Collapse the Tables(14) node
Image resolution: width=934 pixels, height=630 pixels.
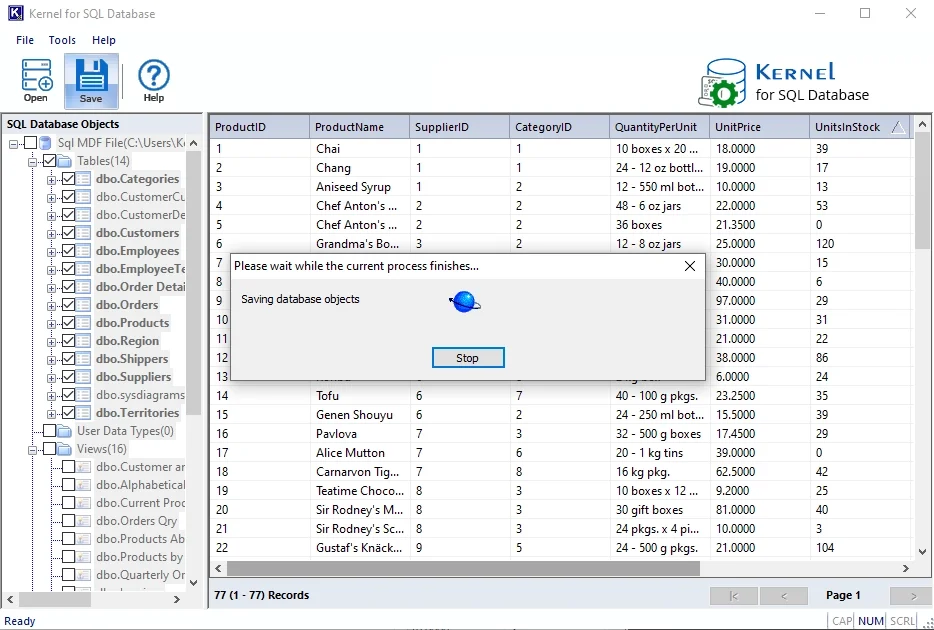pos(33,161)
